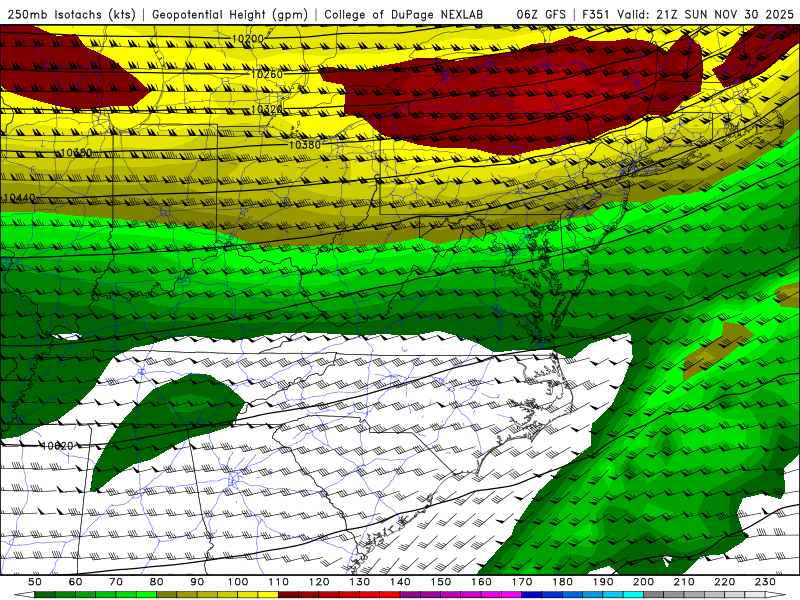Click the 230 value on the color scale
This screenshot has width=800, height=600.
pyautogui.click(x=765, y=582)
